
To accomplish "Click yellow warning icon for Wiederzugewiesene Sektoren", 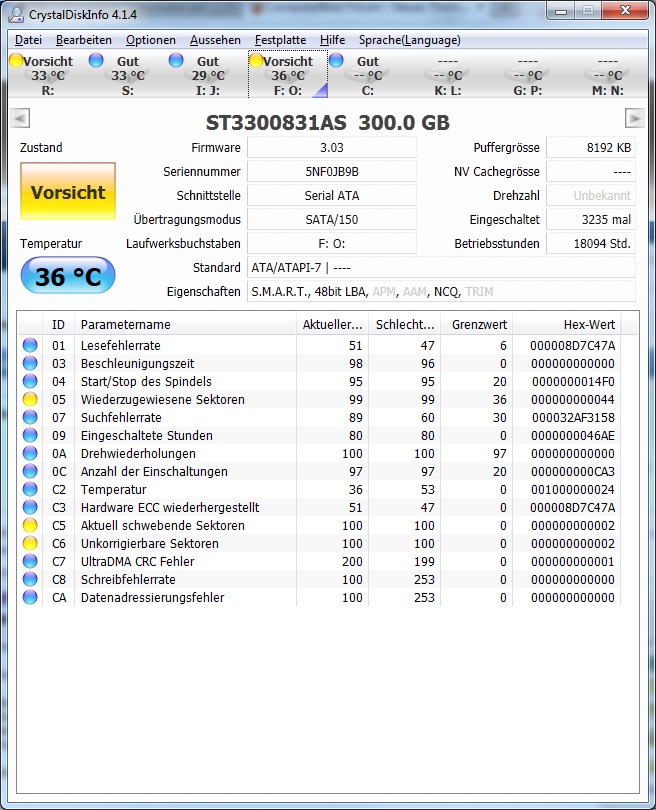I will tap(30, 399).
